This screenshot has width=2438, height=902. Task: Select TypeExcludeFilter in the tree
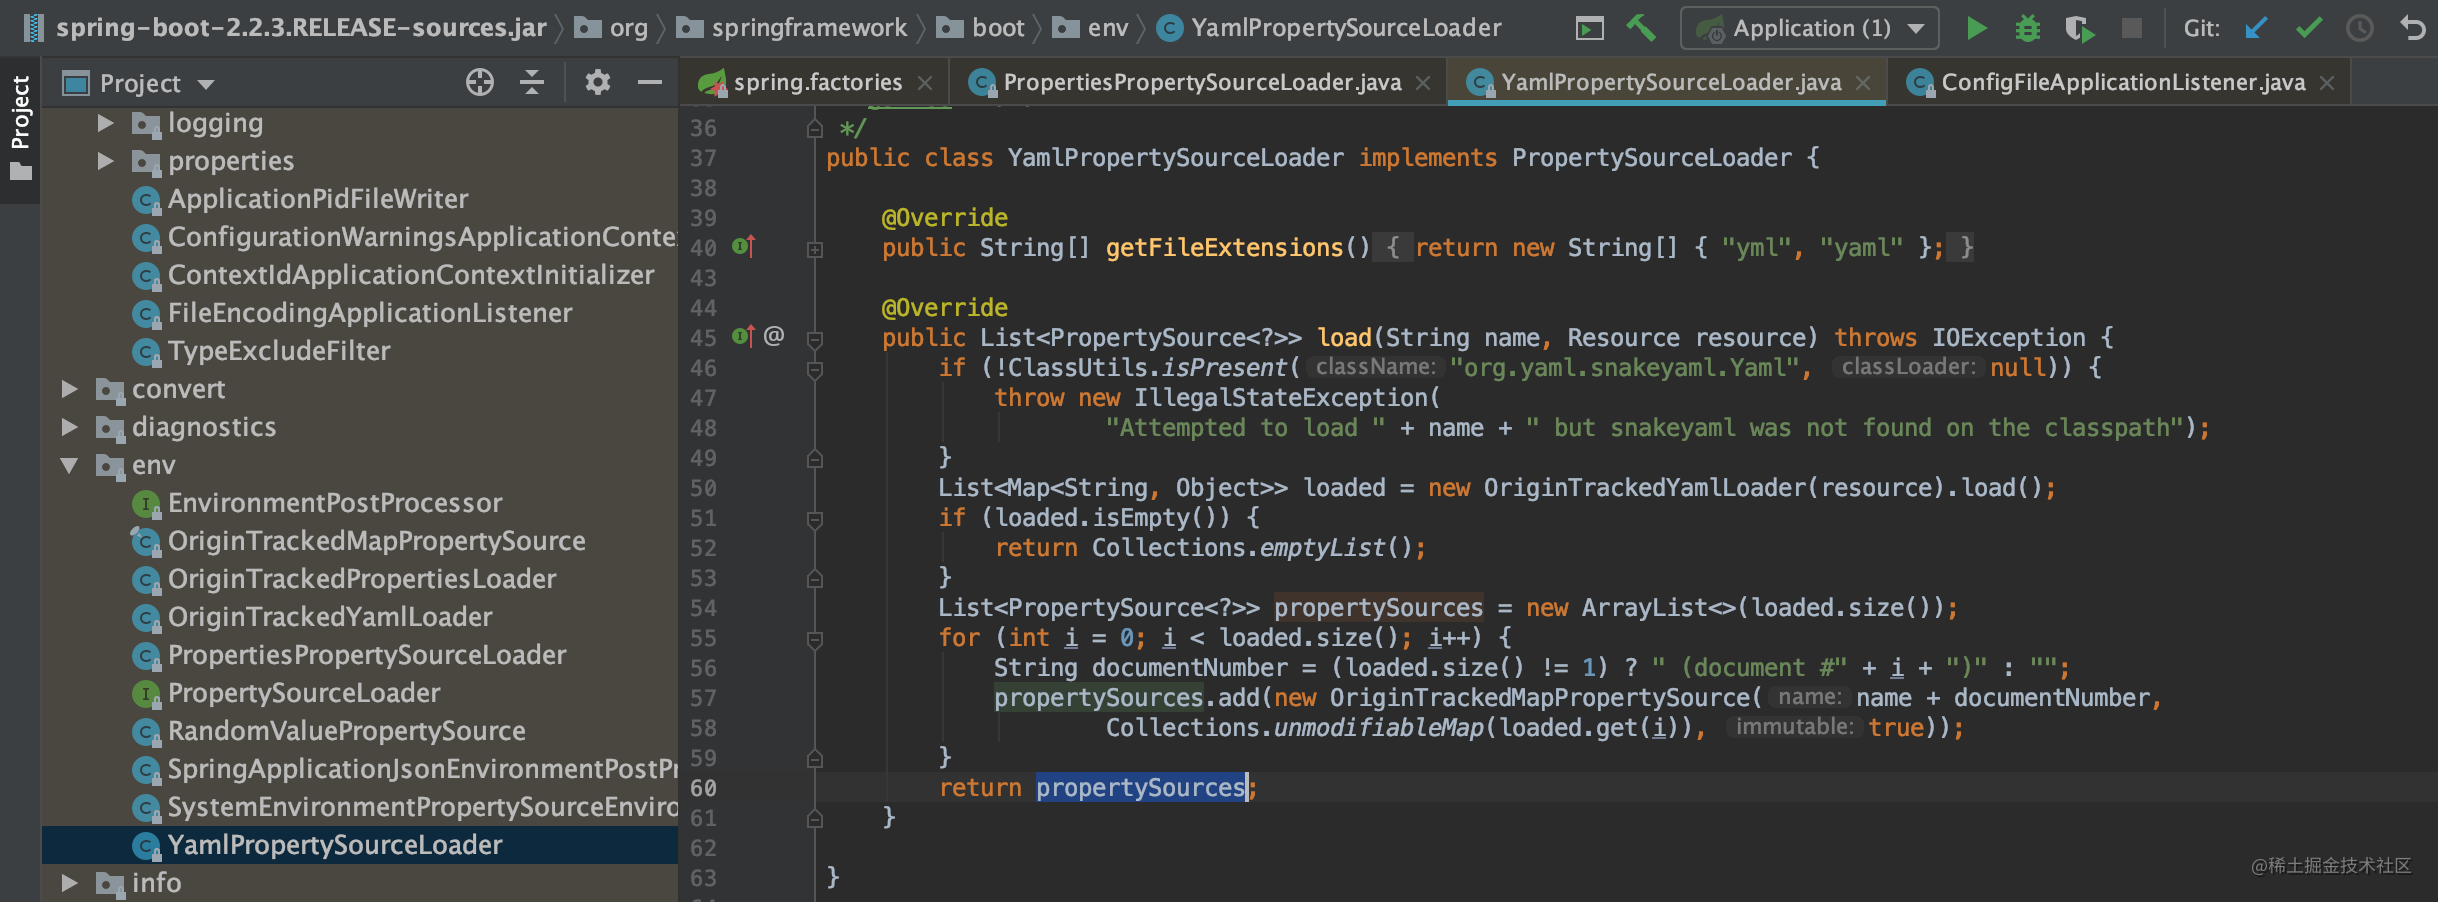279,351
